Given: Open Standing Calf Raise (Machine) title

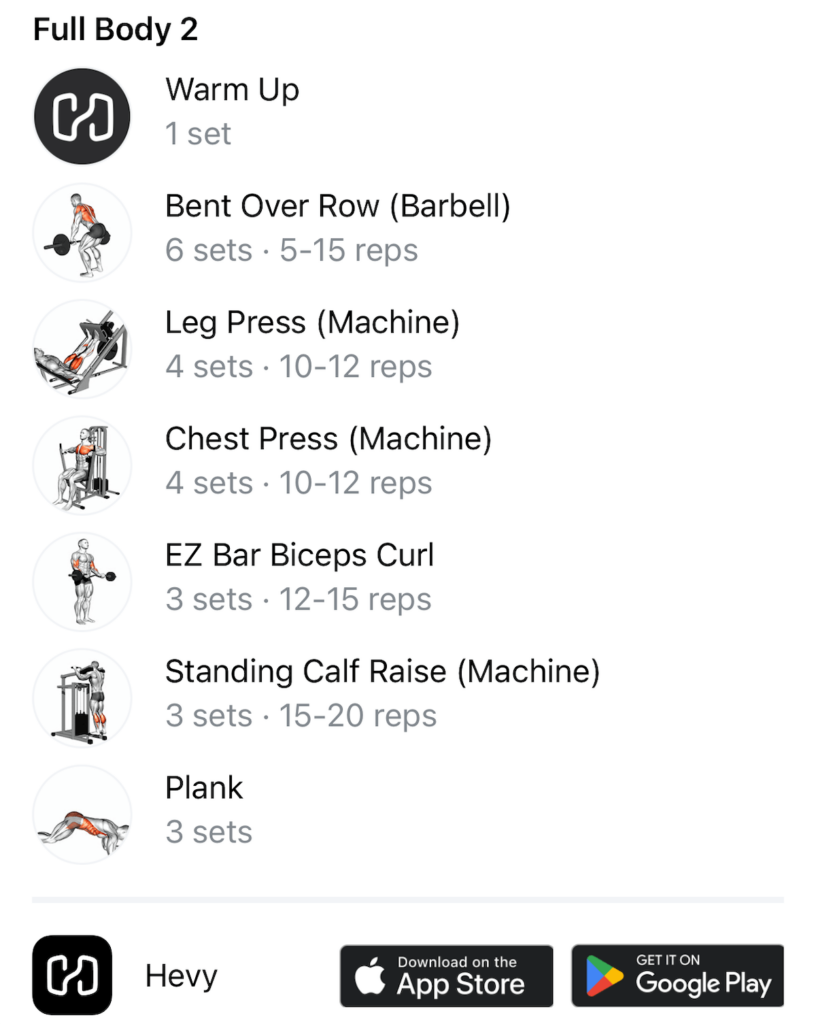Looking at the screenshot, I should (382, 671).
